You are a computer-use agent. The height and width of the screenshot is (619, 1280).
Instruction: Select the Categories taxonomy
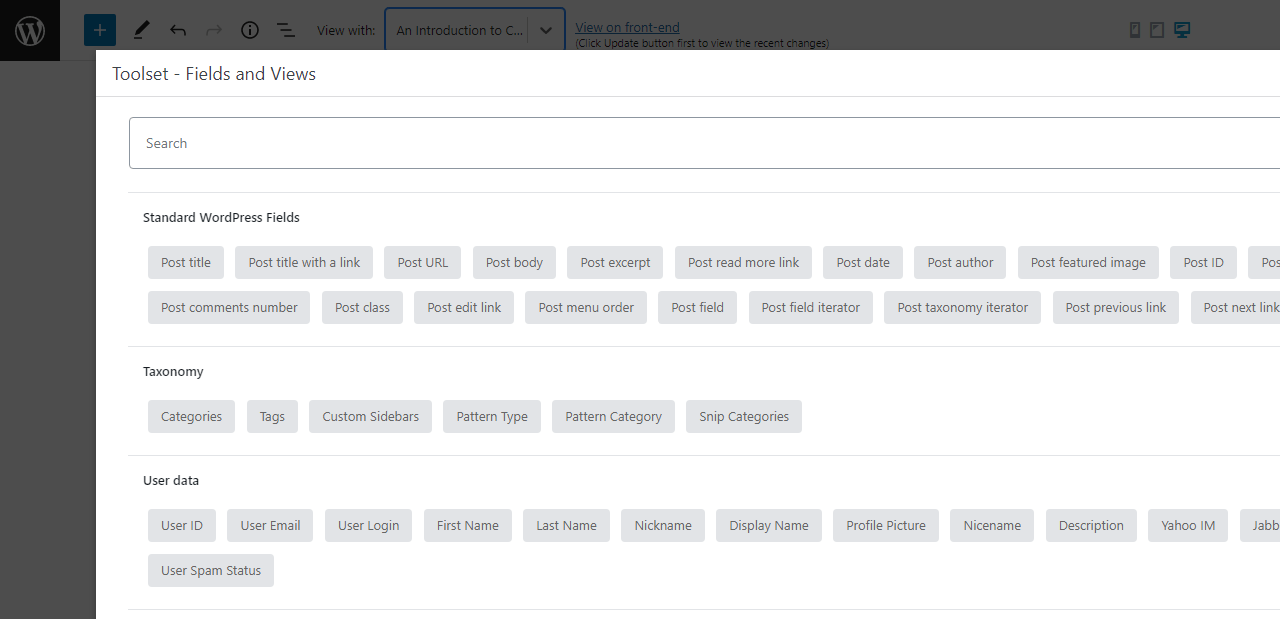point(191,416)
